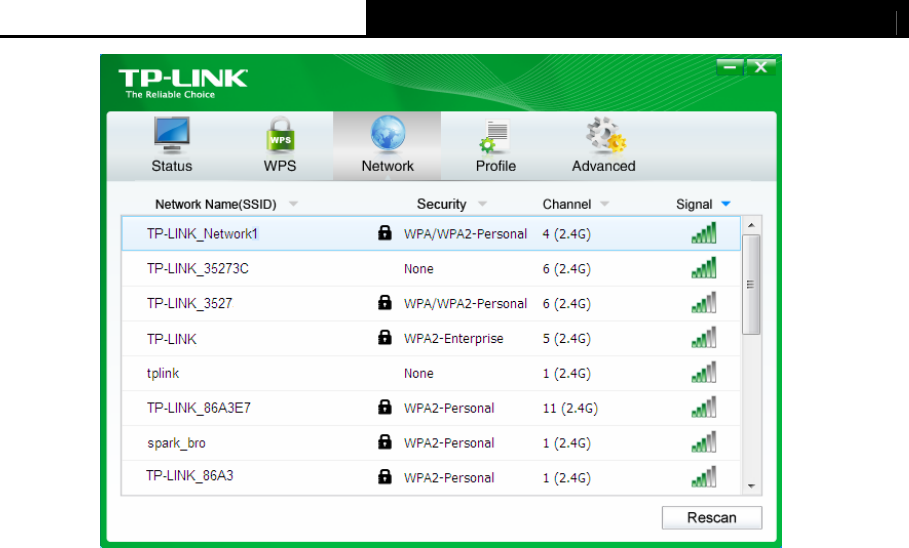Screen dimensions: 909x548
Task: Open the Profile document icon
Action: (495, 136)
